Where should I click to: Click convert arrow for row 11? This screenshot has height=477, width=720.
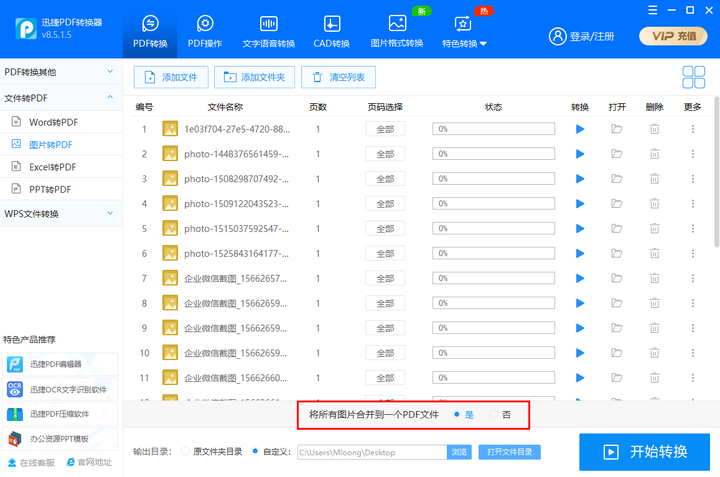click(x=580, y=378)
